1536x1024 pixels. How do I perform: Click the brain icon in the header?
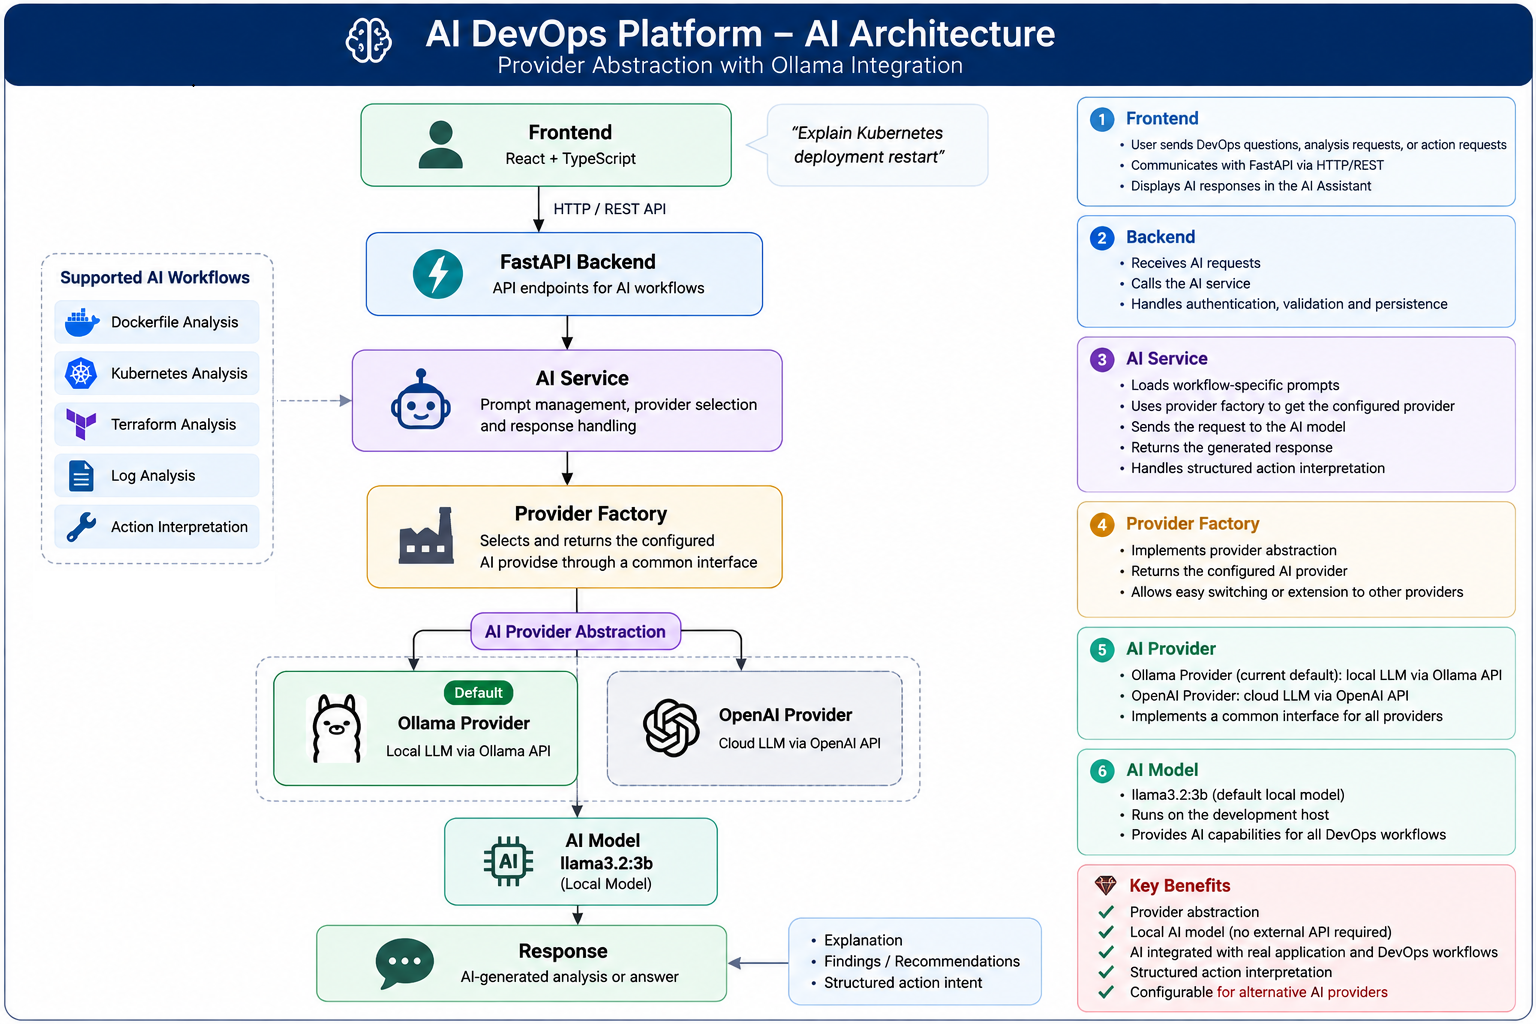click(368, 41)
